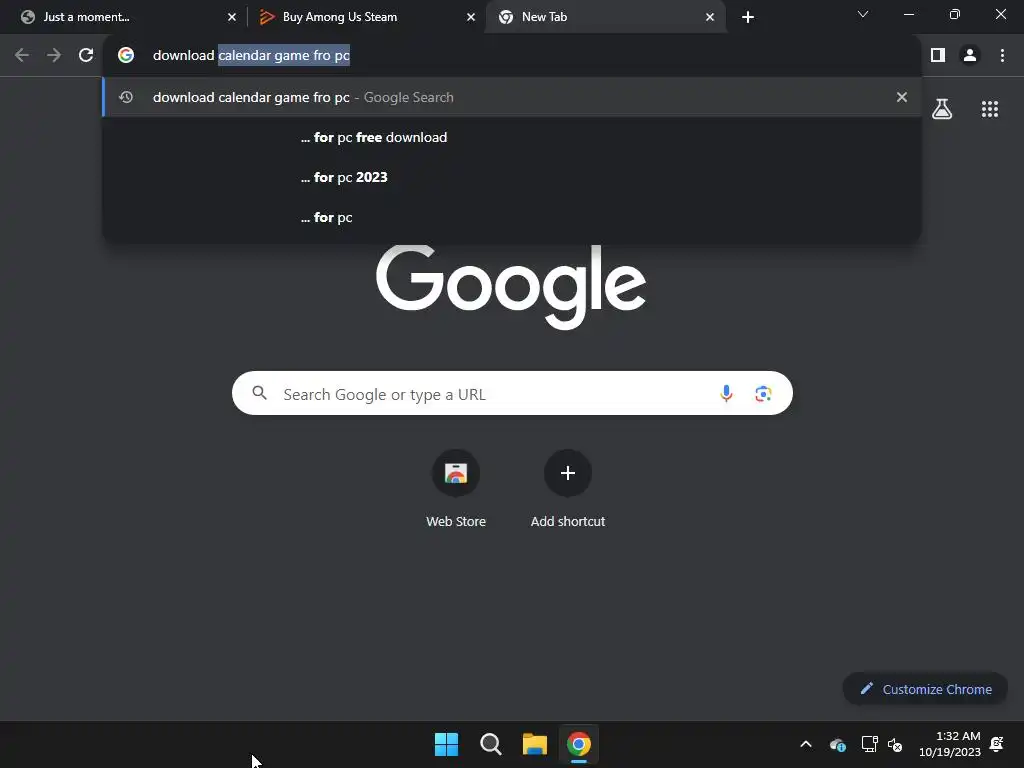Open Customize Chrome
Image resolution: width=1024 pixels, height=768 pixels.
tap(925, 689)
